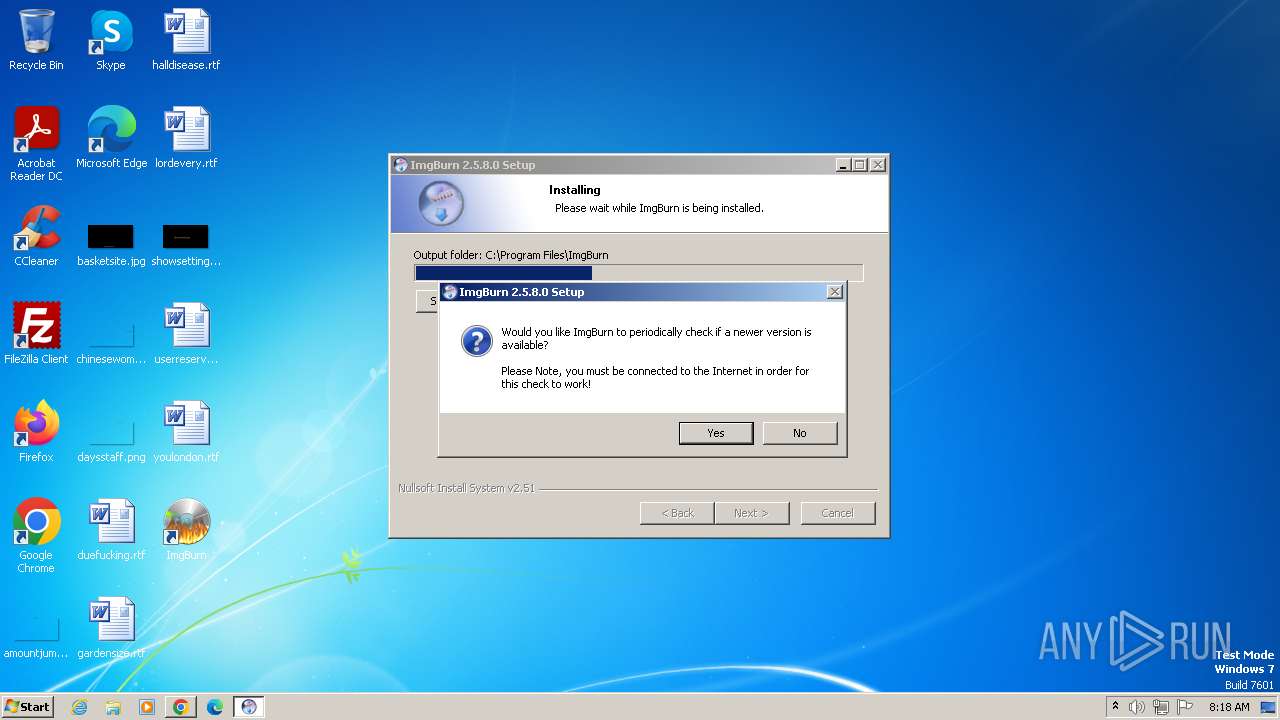Select the chinesewom file icon
The image size is (1280, 720).
click(111, 342)
